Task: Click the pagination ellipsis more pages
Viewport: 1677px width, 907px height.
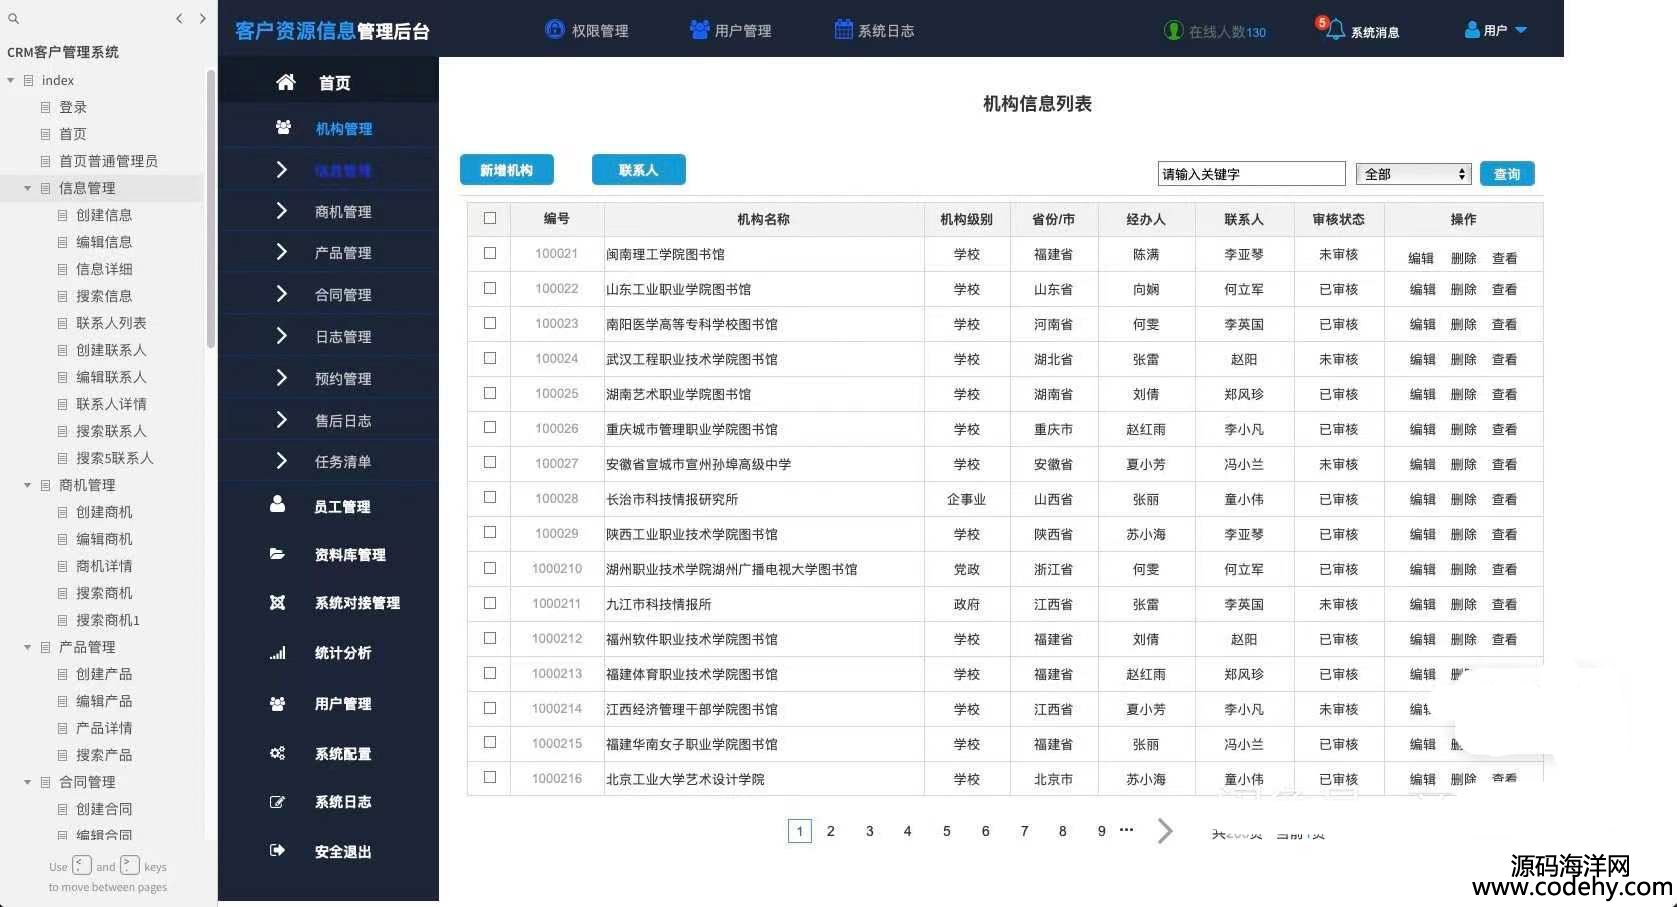Action: [x=1126, y=829]
